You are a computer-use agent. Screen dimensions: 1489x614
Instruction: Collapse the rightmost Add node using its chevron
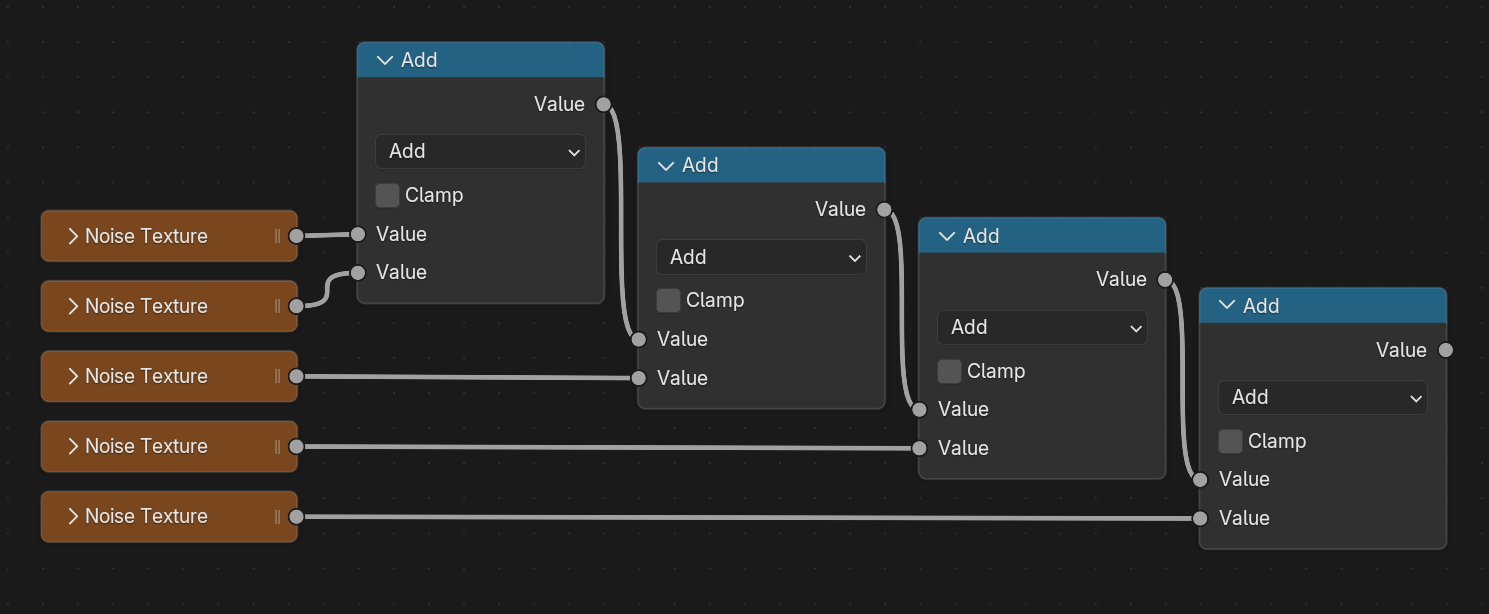pyautogui.click(x=1226, y=306)
